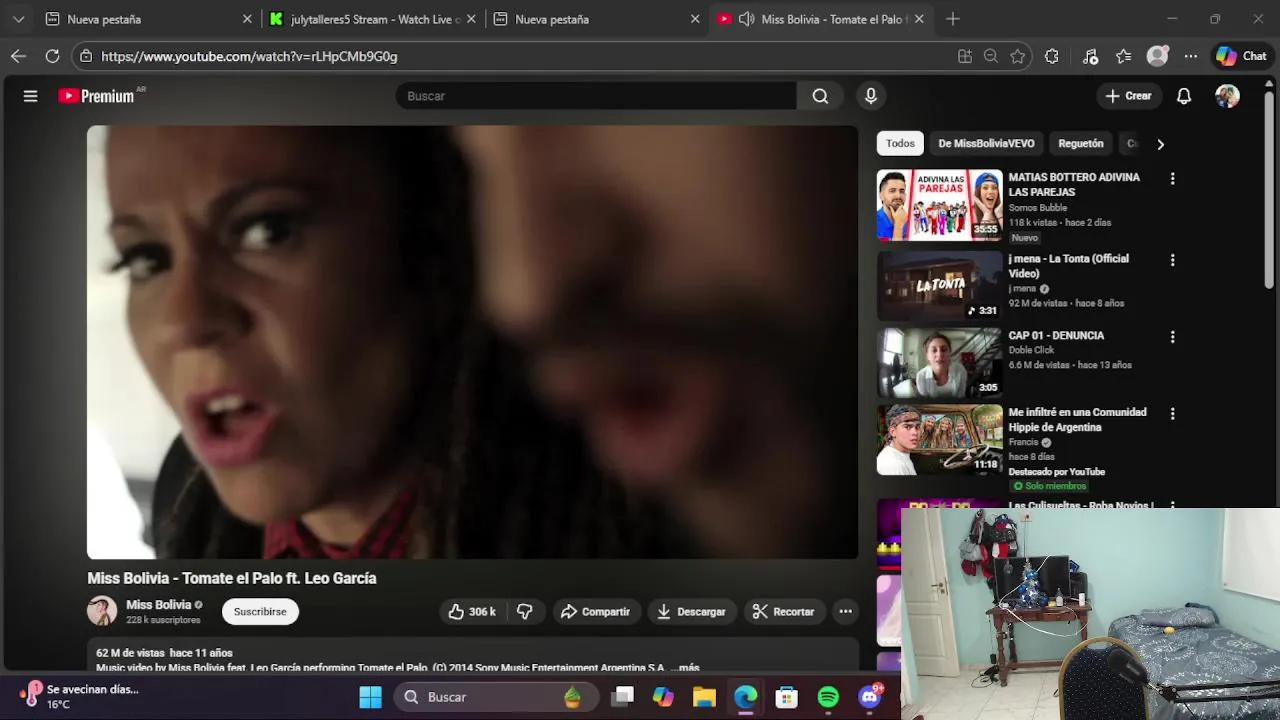Focus the YouTube Buscar search field

[x=596, y=96]
